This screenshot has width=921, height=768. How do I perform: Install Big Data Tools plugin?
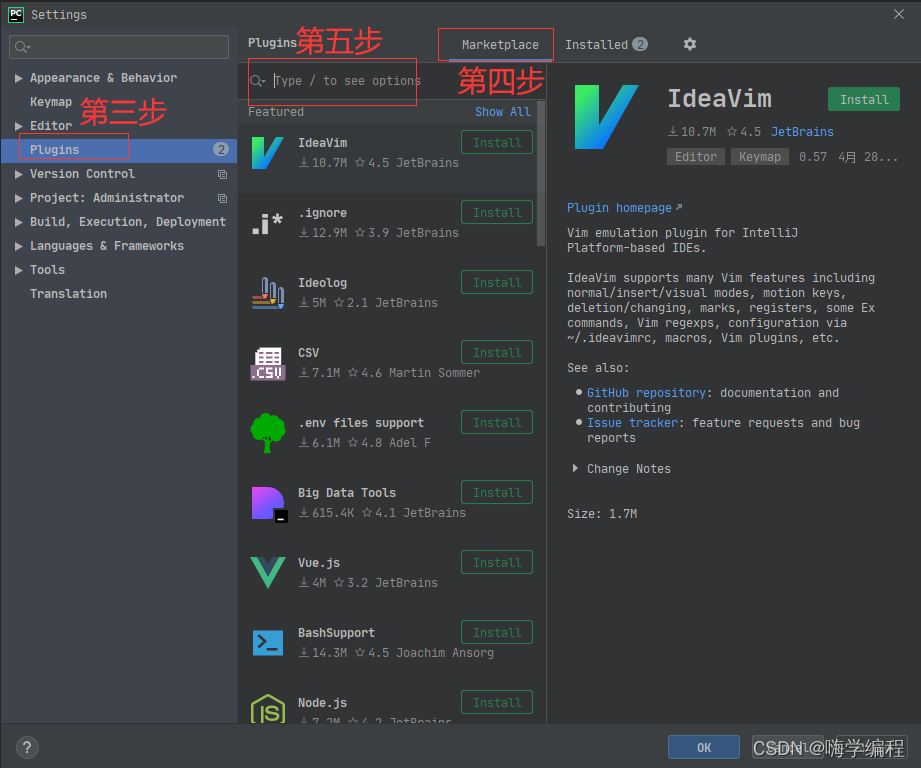tap(497, 492)
